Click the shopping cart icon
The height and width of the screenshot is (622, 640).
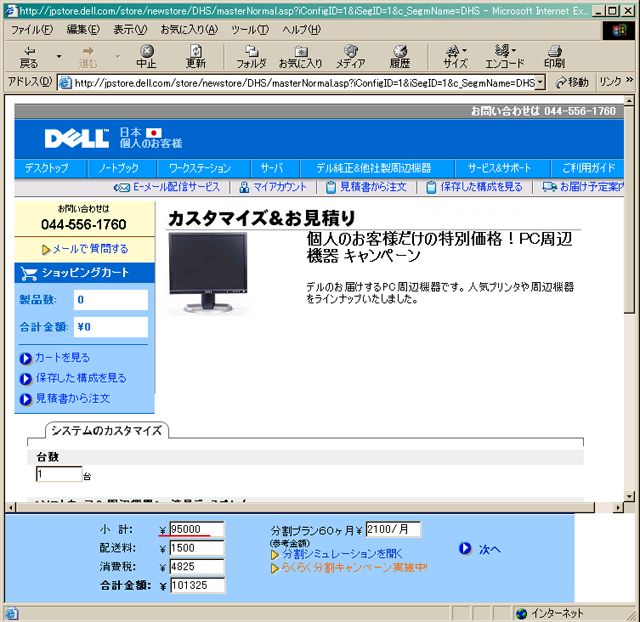pyautogui.click(x=29, y=273)
